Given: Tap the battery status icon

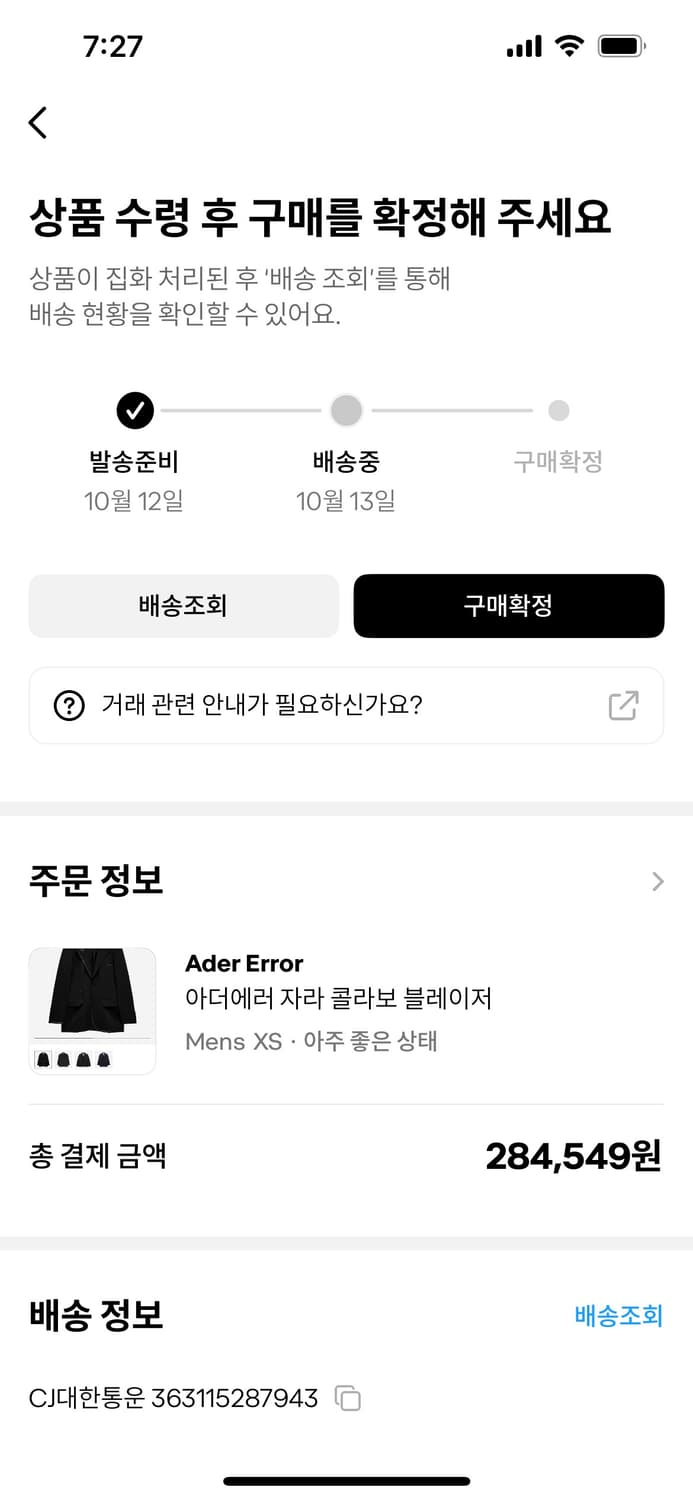Looking at the screenshot, I should tap(621, 46).
